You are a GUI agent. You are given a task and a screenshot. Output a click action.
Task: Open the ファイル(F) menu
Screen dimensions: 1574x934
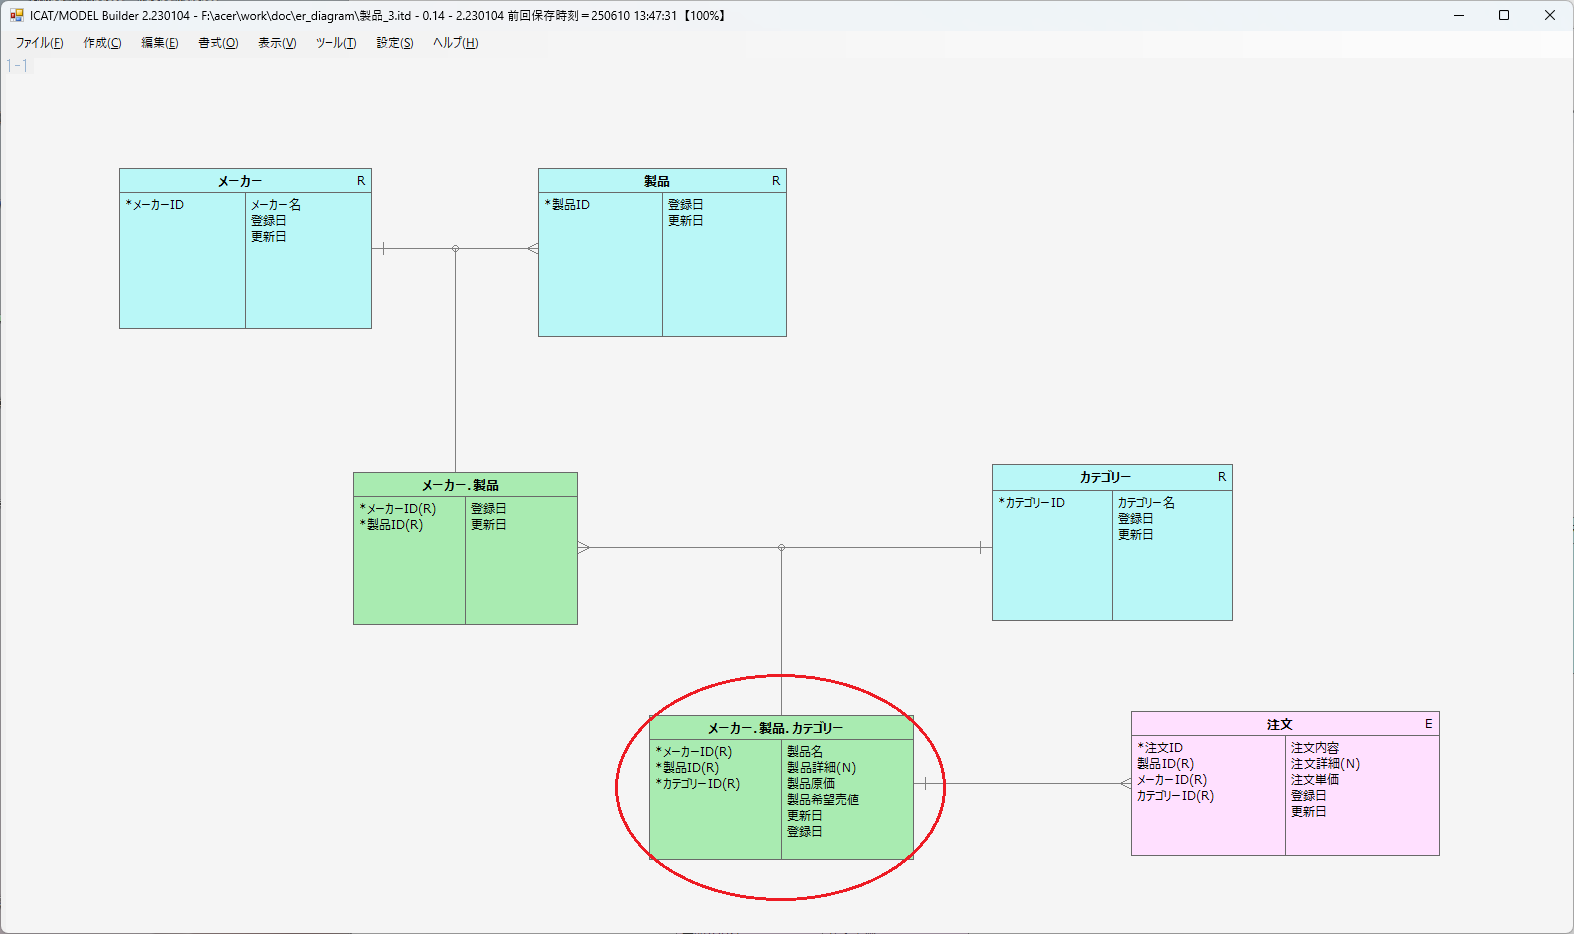(x=39, y=43)
